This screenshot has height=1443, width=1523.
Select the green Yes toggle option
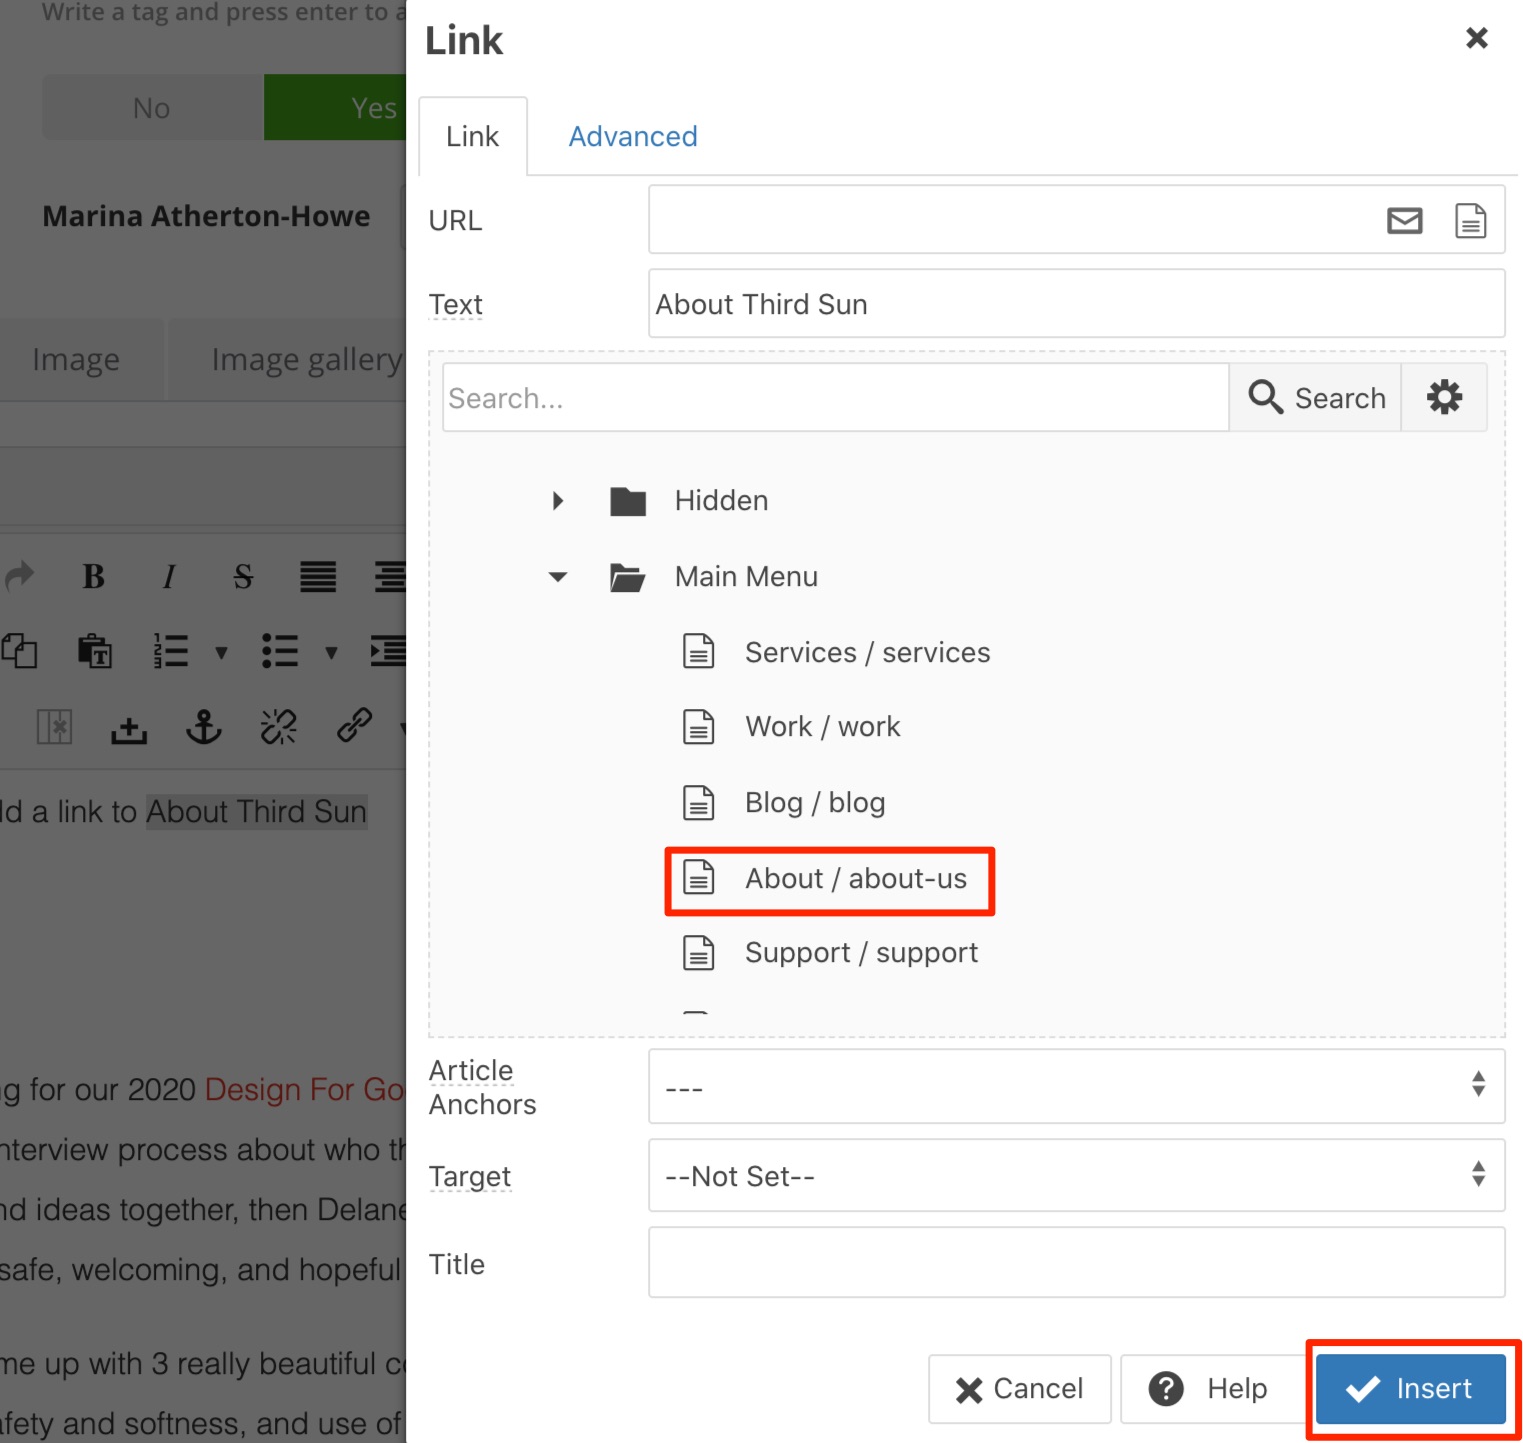(336, 108)
